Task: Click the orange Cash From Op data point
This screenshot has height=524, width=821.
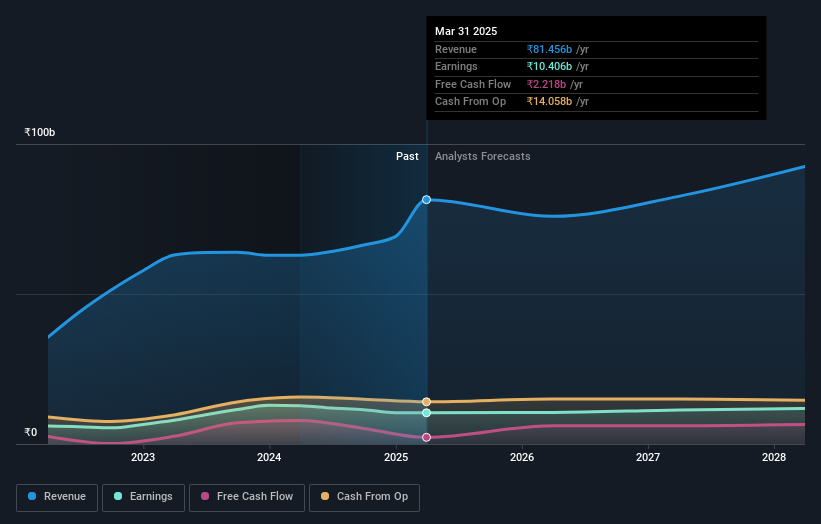Action: click(x=427, y=402)
